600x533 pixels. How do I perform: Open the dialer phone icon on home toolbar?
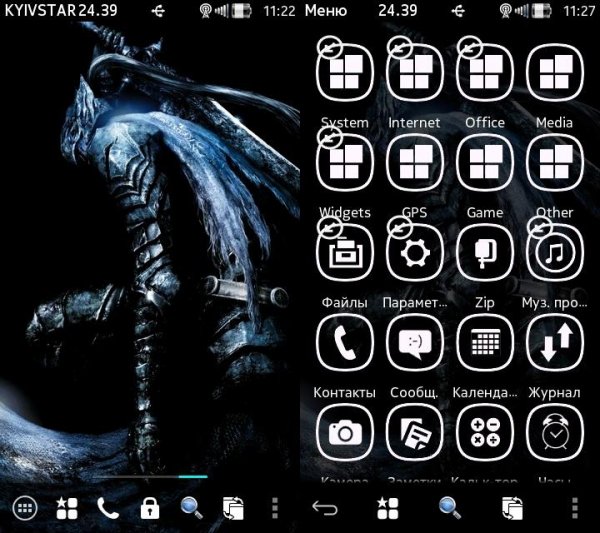pos(108,508)
